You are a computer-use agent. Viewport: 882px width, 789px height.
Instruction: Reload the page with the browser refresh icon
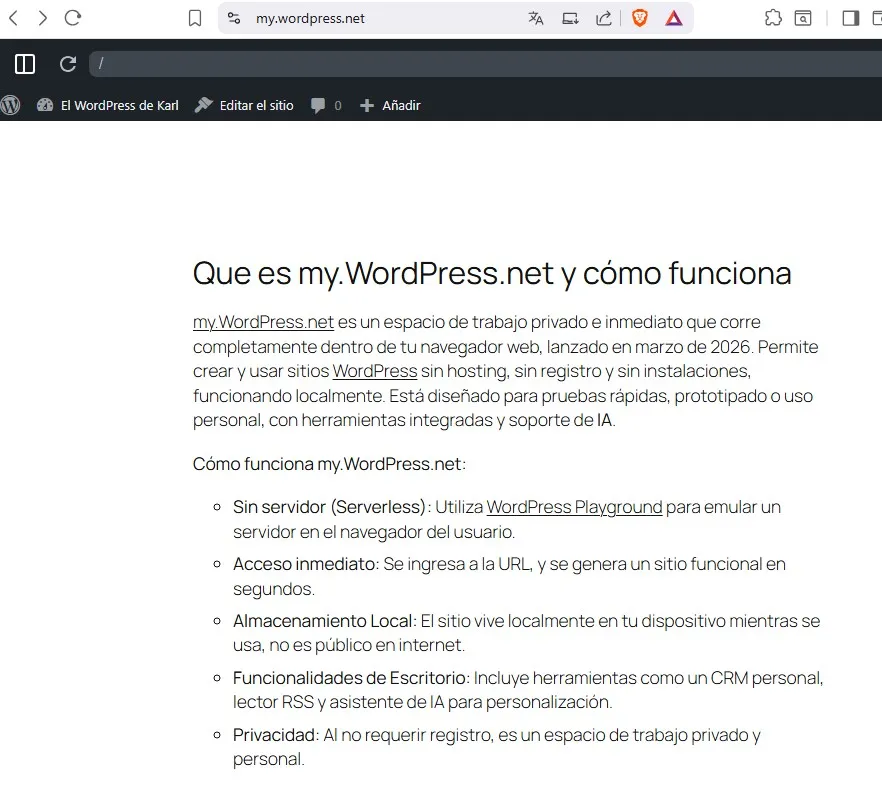pyautogui.click(x=72, y=18)
